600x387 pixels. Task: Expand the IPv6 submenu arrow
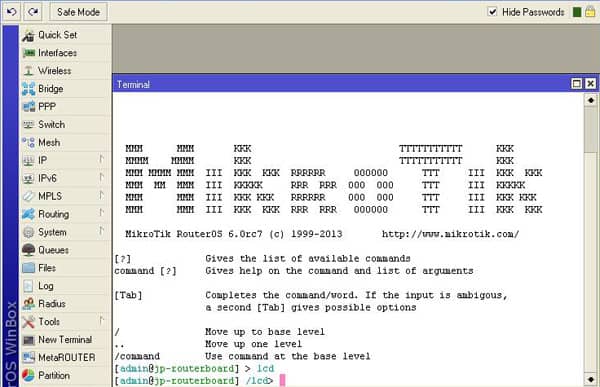[101, 177]
